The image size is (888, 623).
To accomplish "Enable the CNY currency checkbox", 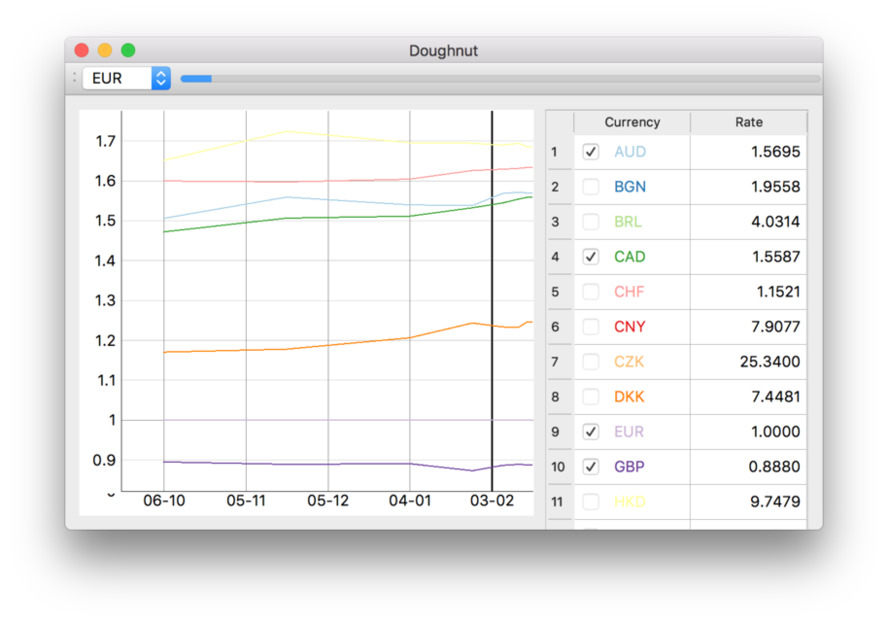I will 591,327.
